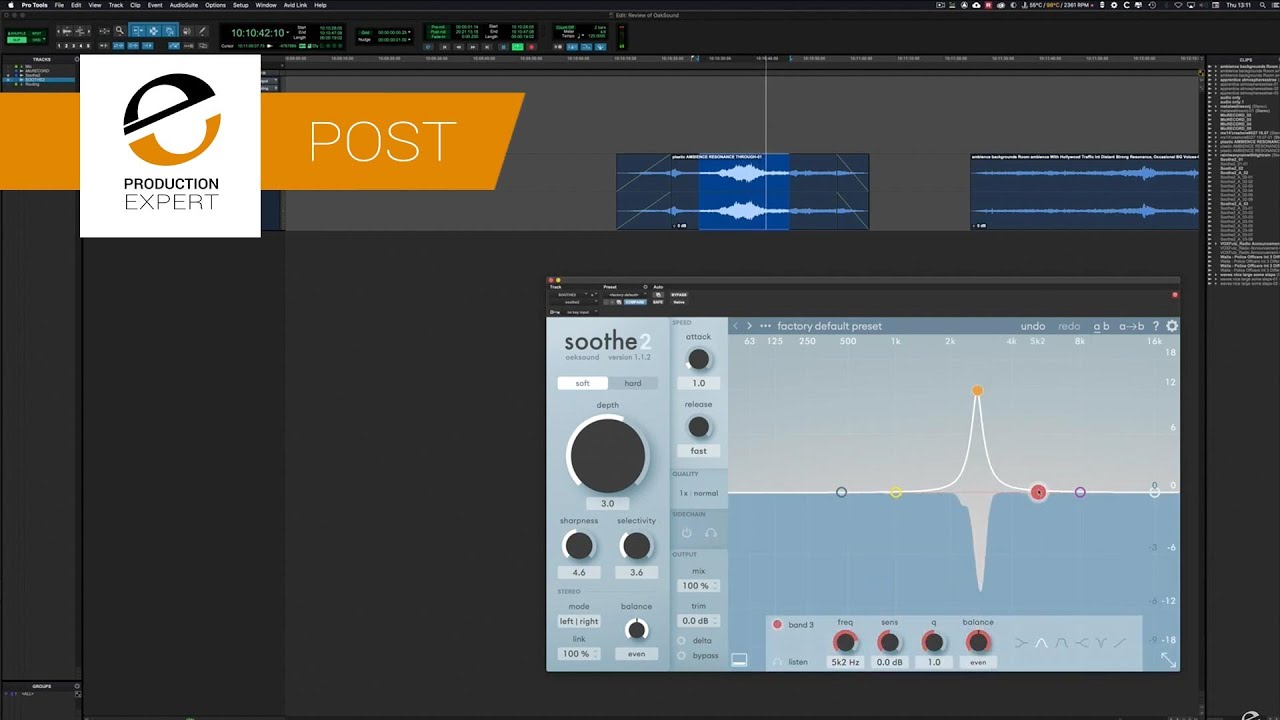The width and height of the screenshot is (1280, 720).
Task: Enable the soothe2 bypass option
Action: [x=682, y=655]
